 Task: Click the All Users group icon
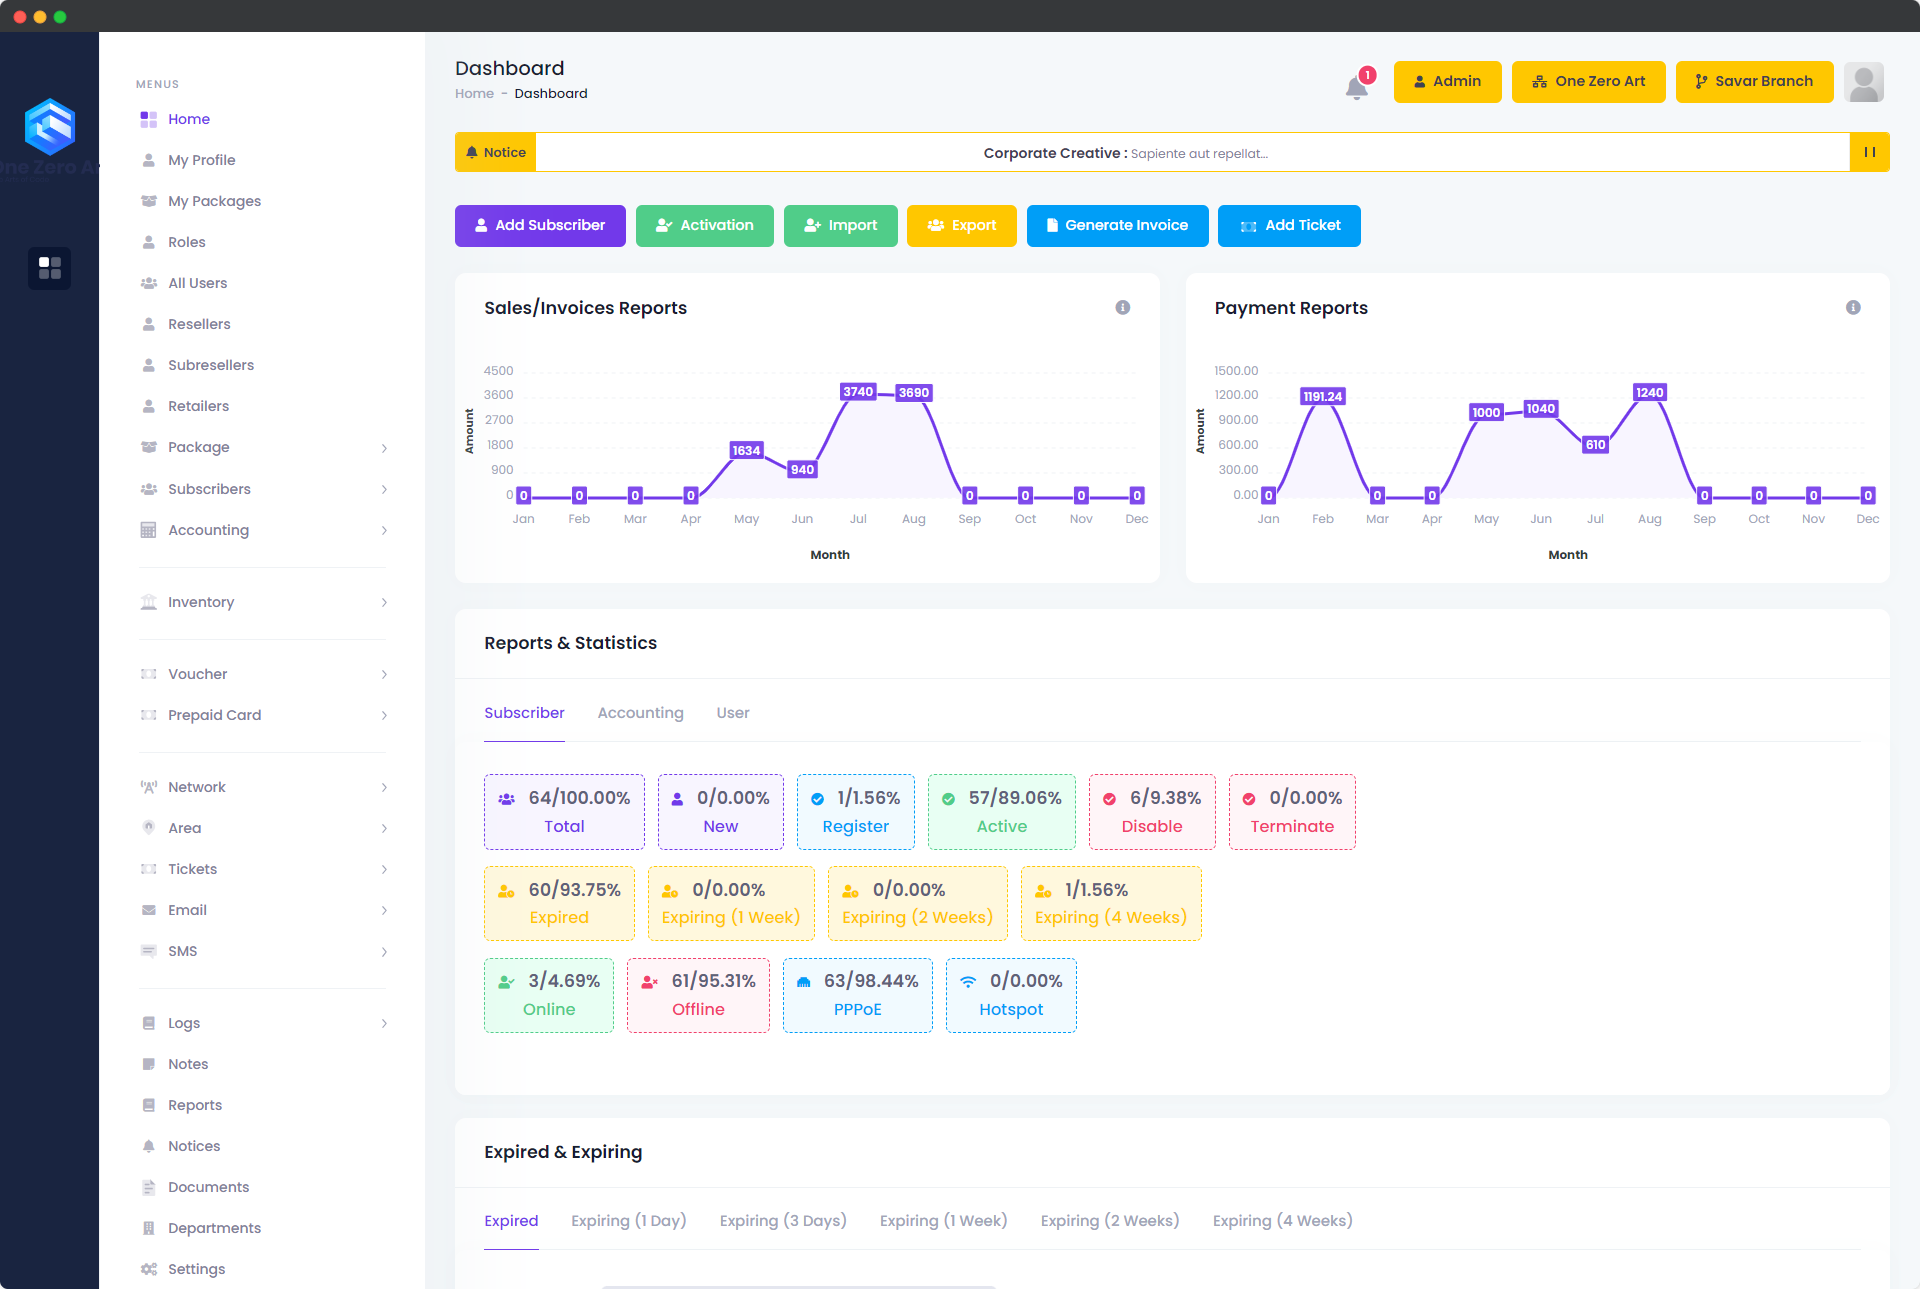click(149, 283)
